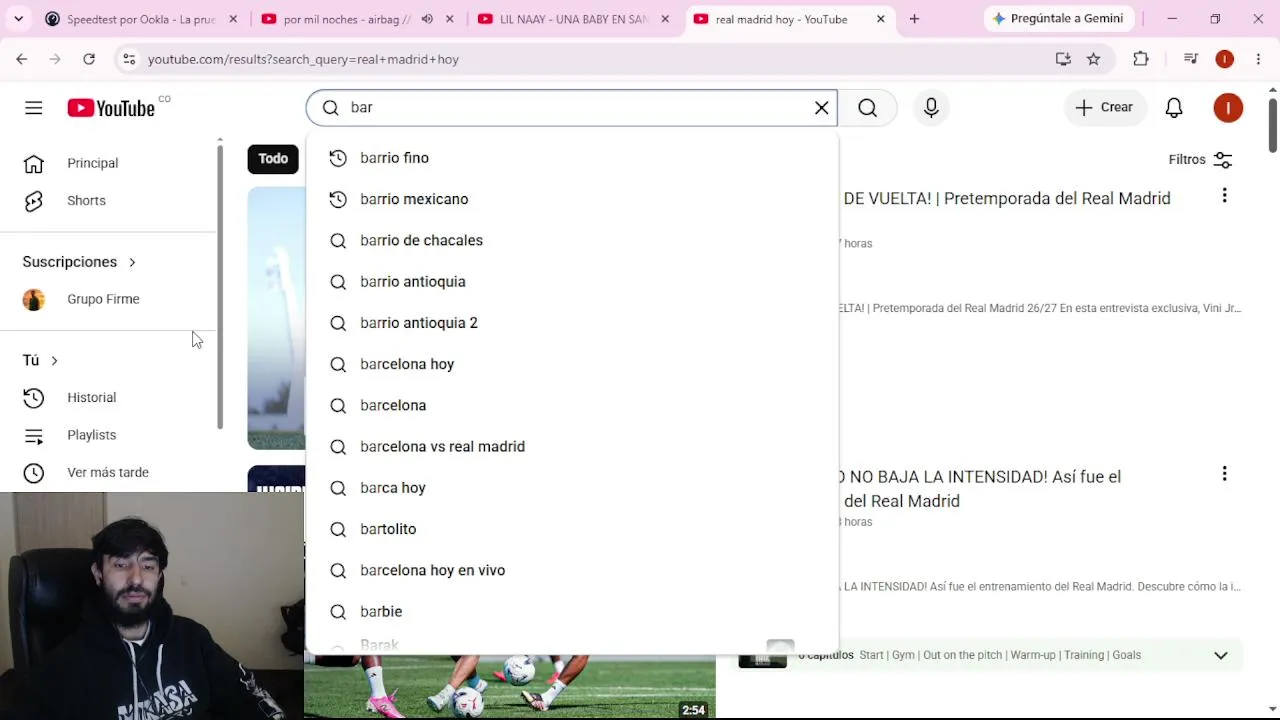Image resolution: width=1280 pixels, height=720 pixels.
Task: Open the tab search dropdown arrow
Action: tap(18, 19)
